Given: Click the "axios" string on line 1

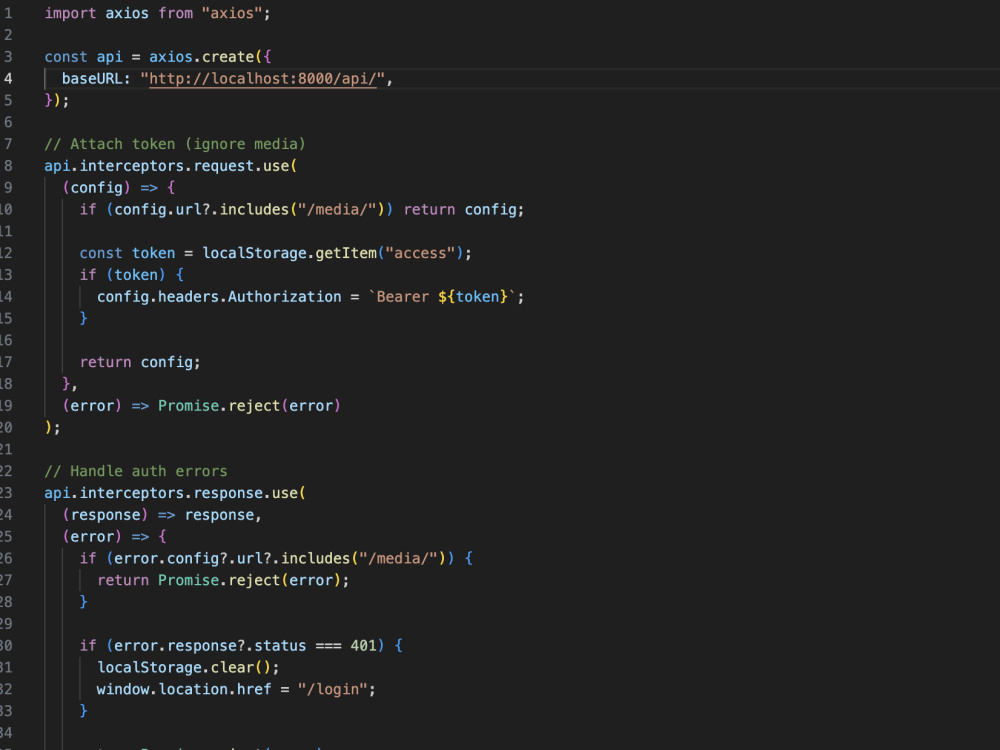Looking at the screenshot, I should (232, 13).
